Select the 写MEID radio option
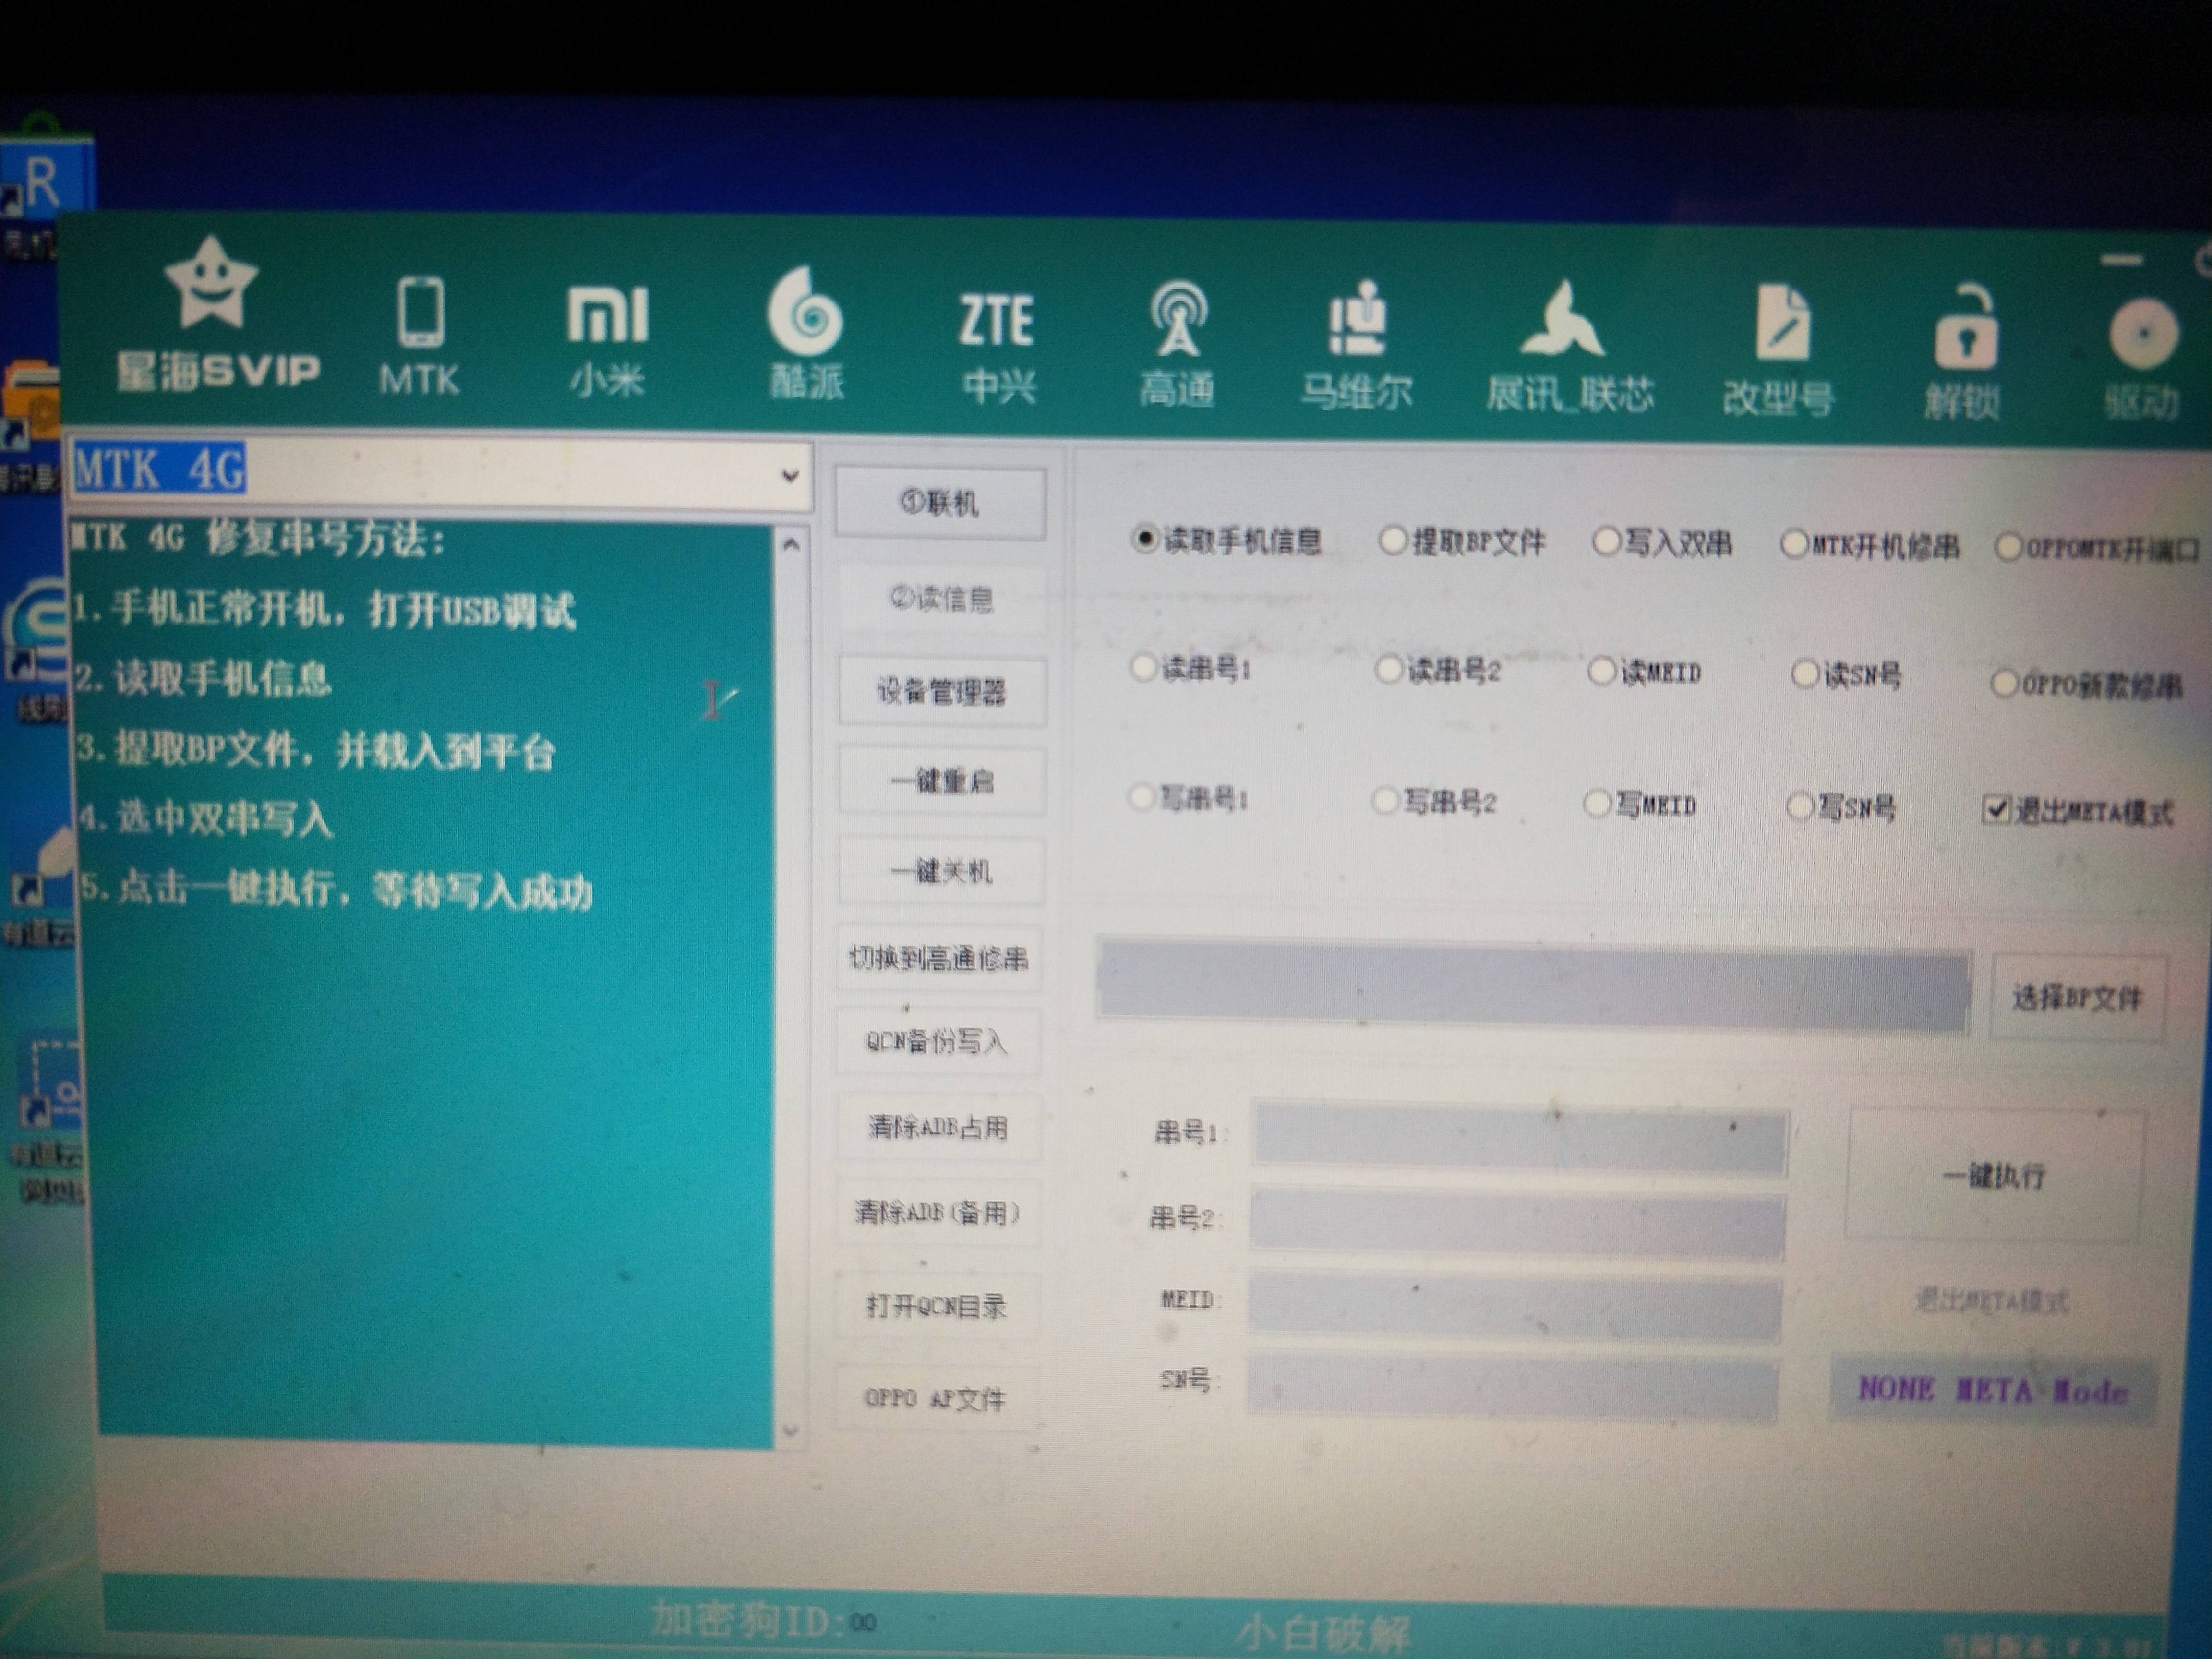Screen dimensions: 2212x1659 pos(1640,804)
